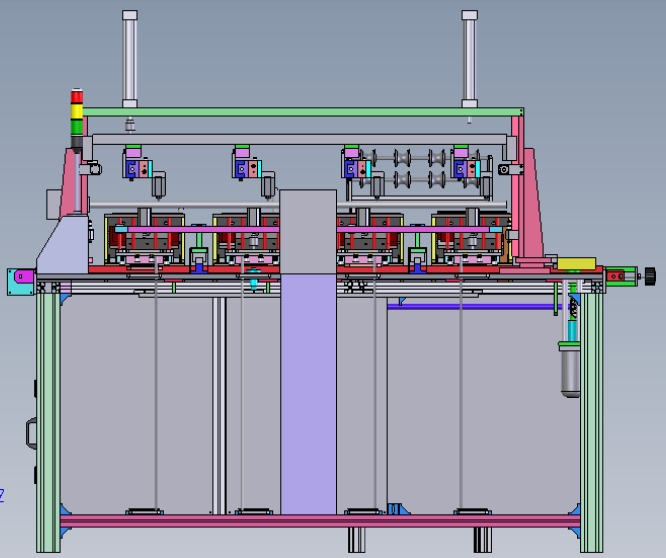Select the green segment of the signal tower

click(x=77, y=127)
